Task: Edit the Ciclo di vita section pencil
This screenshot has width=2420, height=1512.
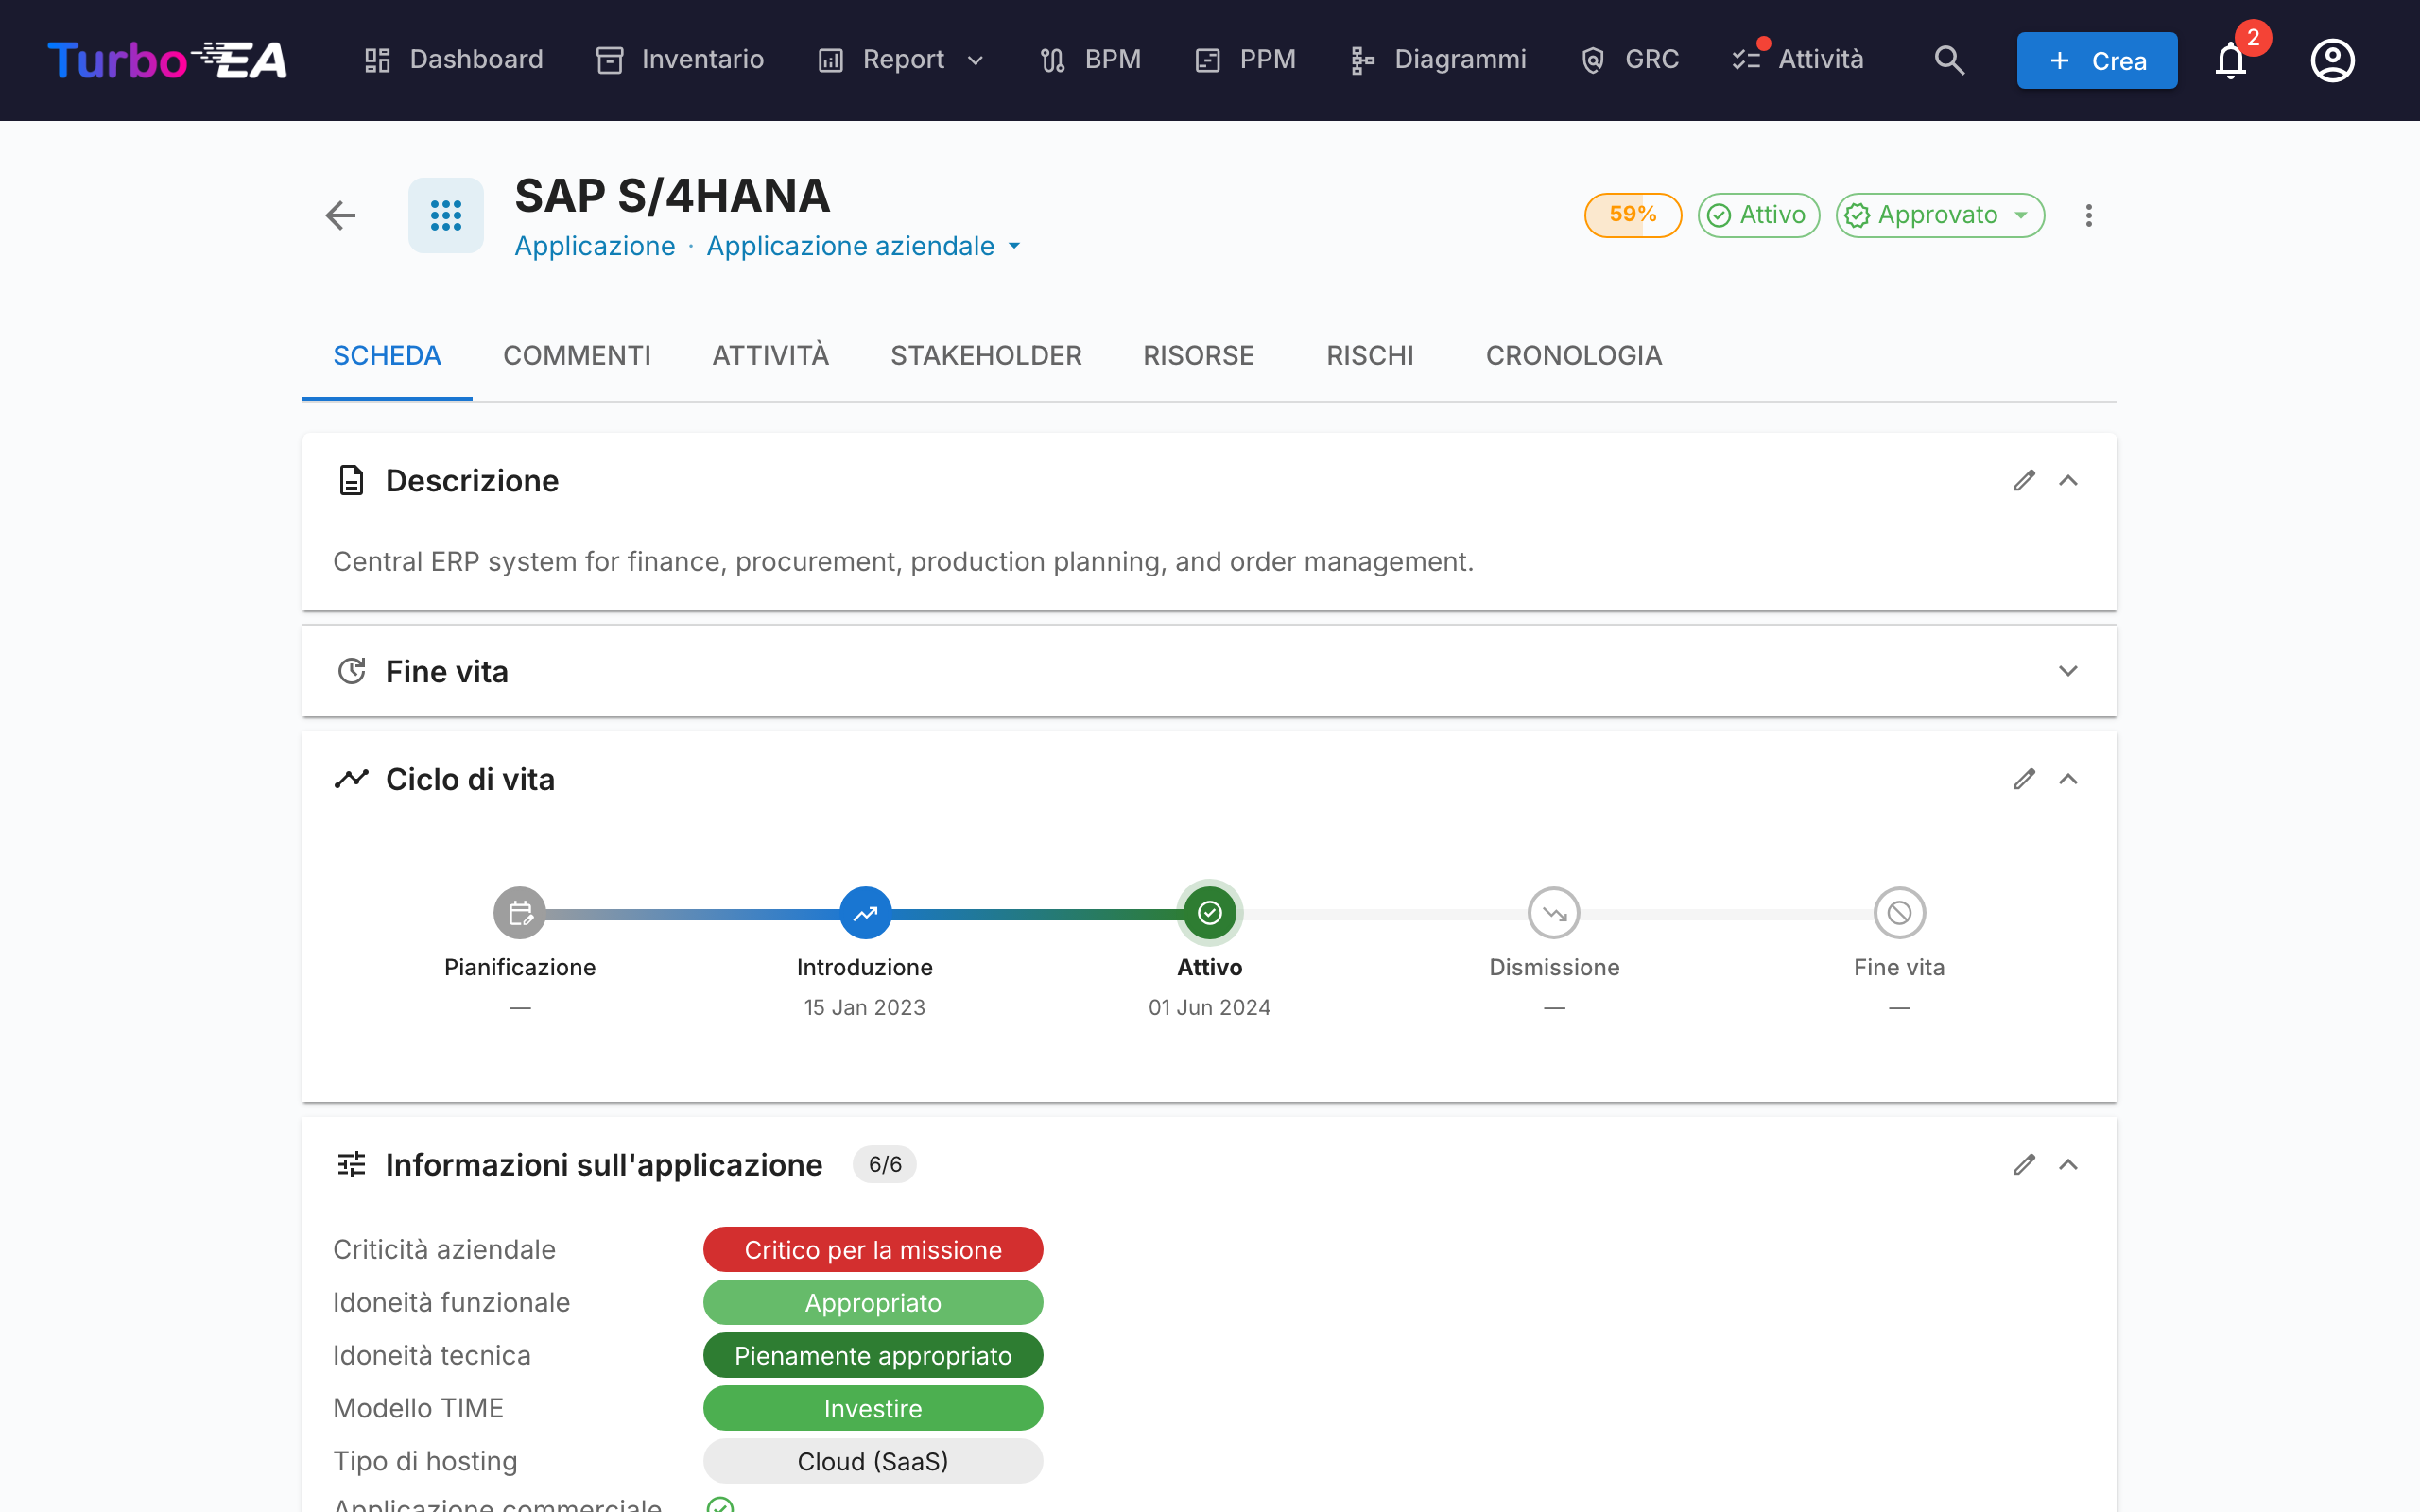Action: [x=2024, y=779]
